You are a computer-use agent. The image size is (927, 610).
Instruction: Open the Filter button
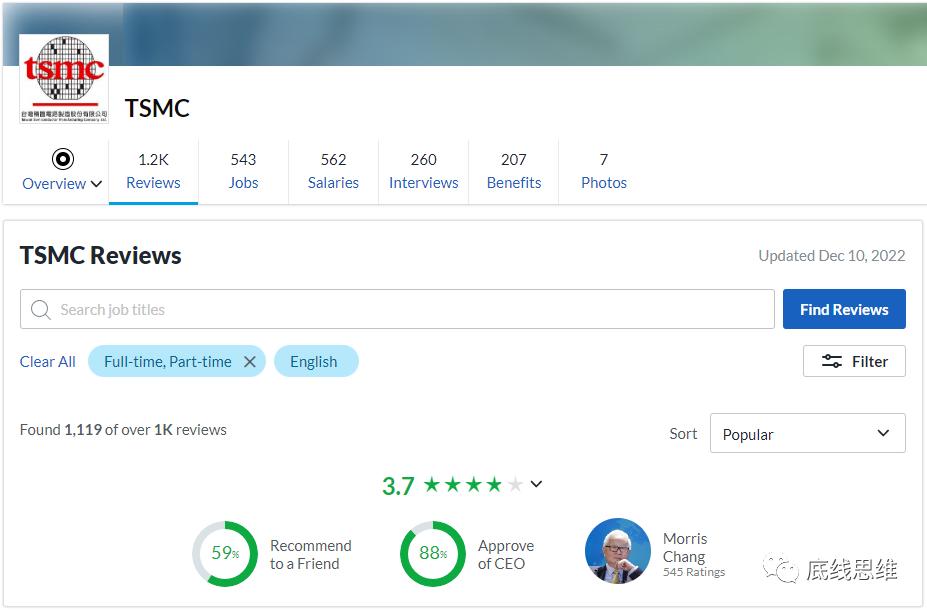(x=854, y=361)
